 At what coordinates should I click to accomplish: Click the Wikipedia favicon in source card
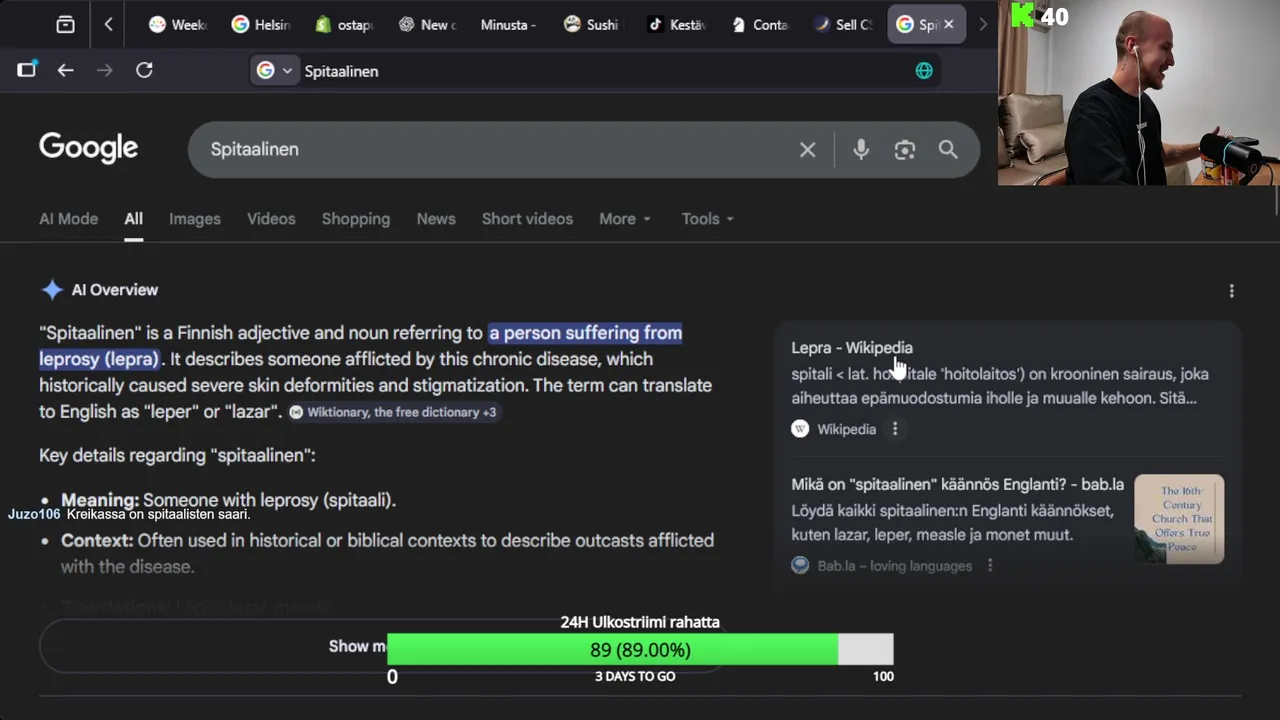(800, 429)
